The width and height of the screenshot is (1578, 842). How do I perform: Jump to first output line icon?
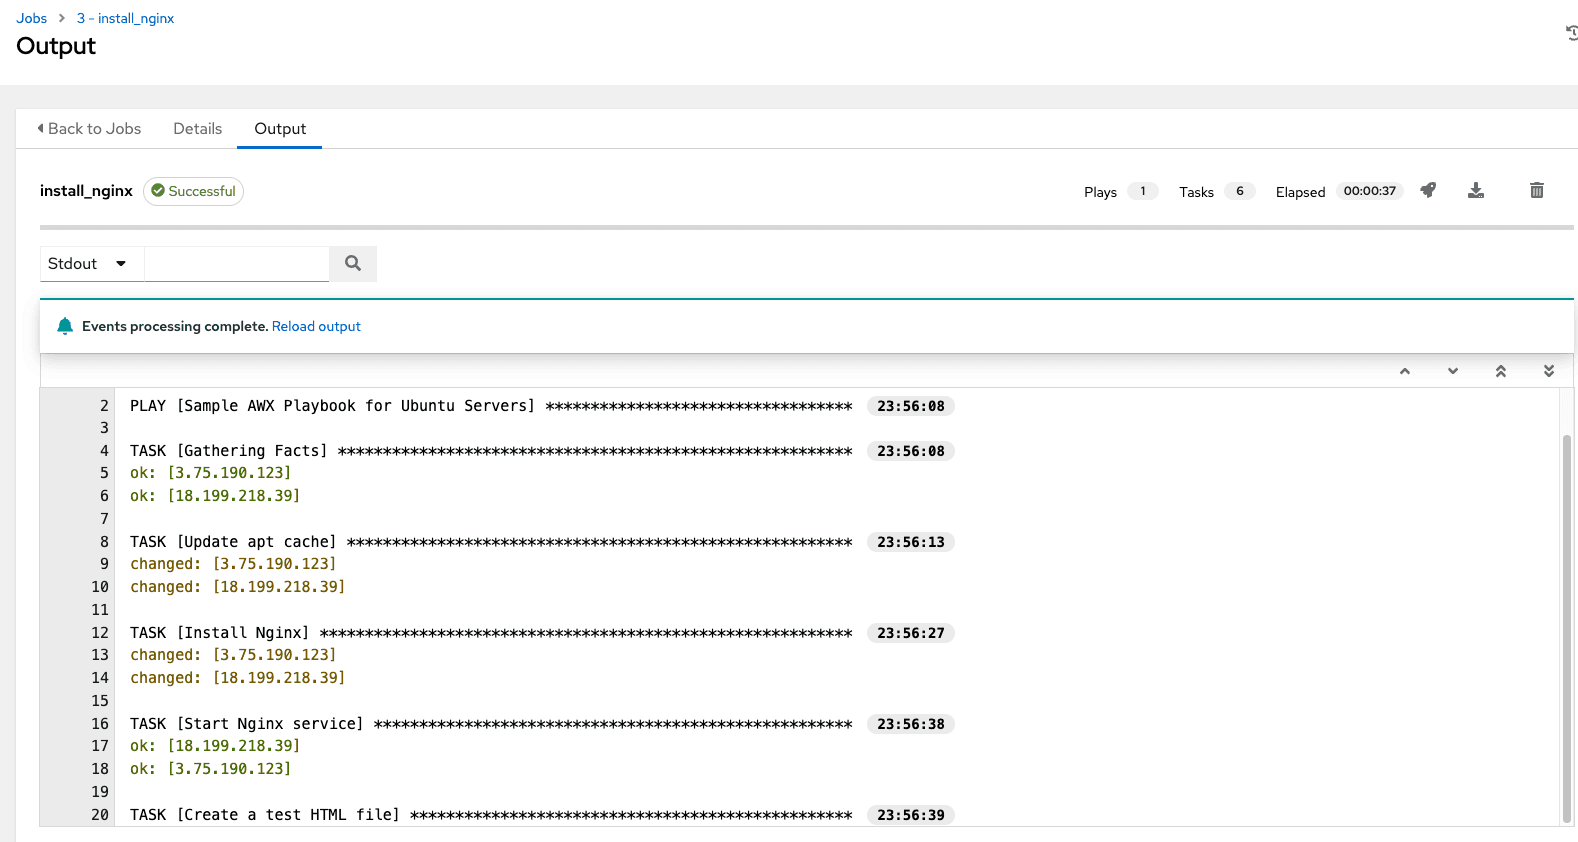1501,371
